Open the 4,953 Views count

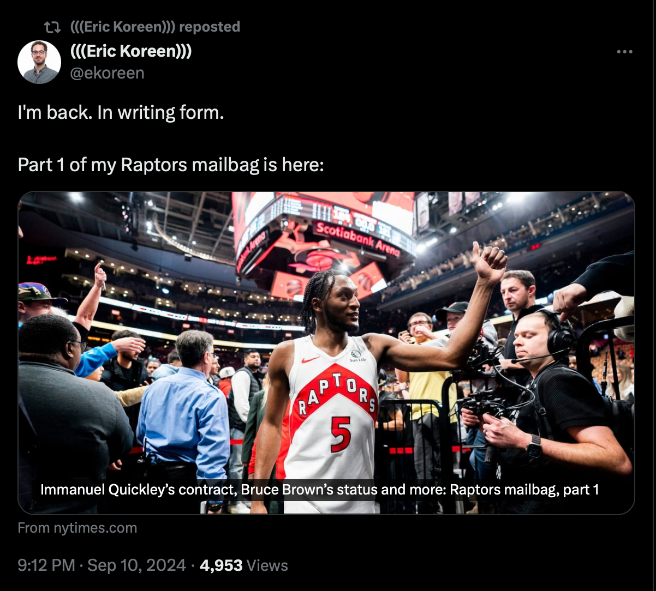244,565
